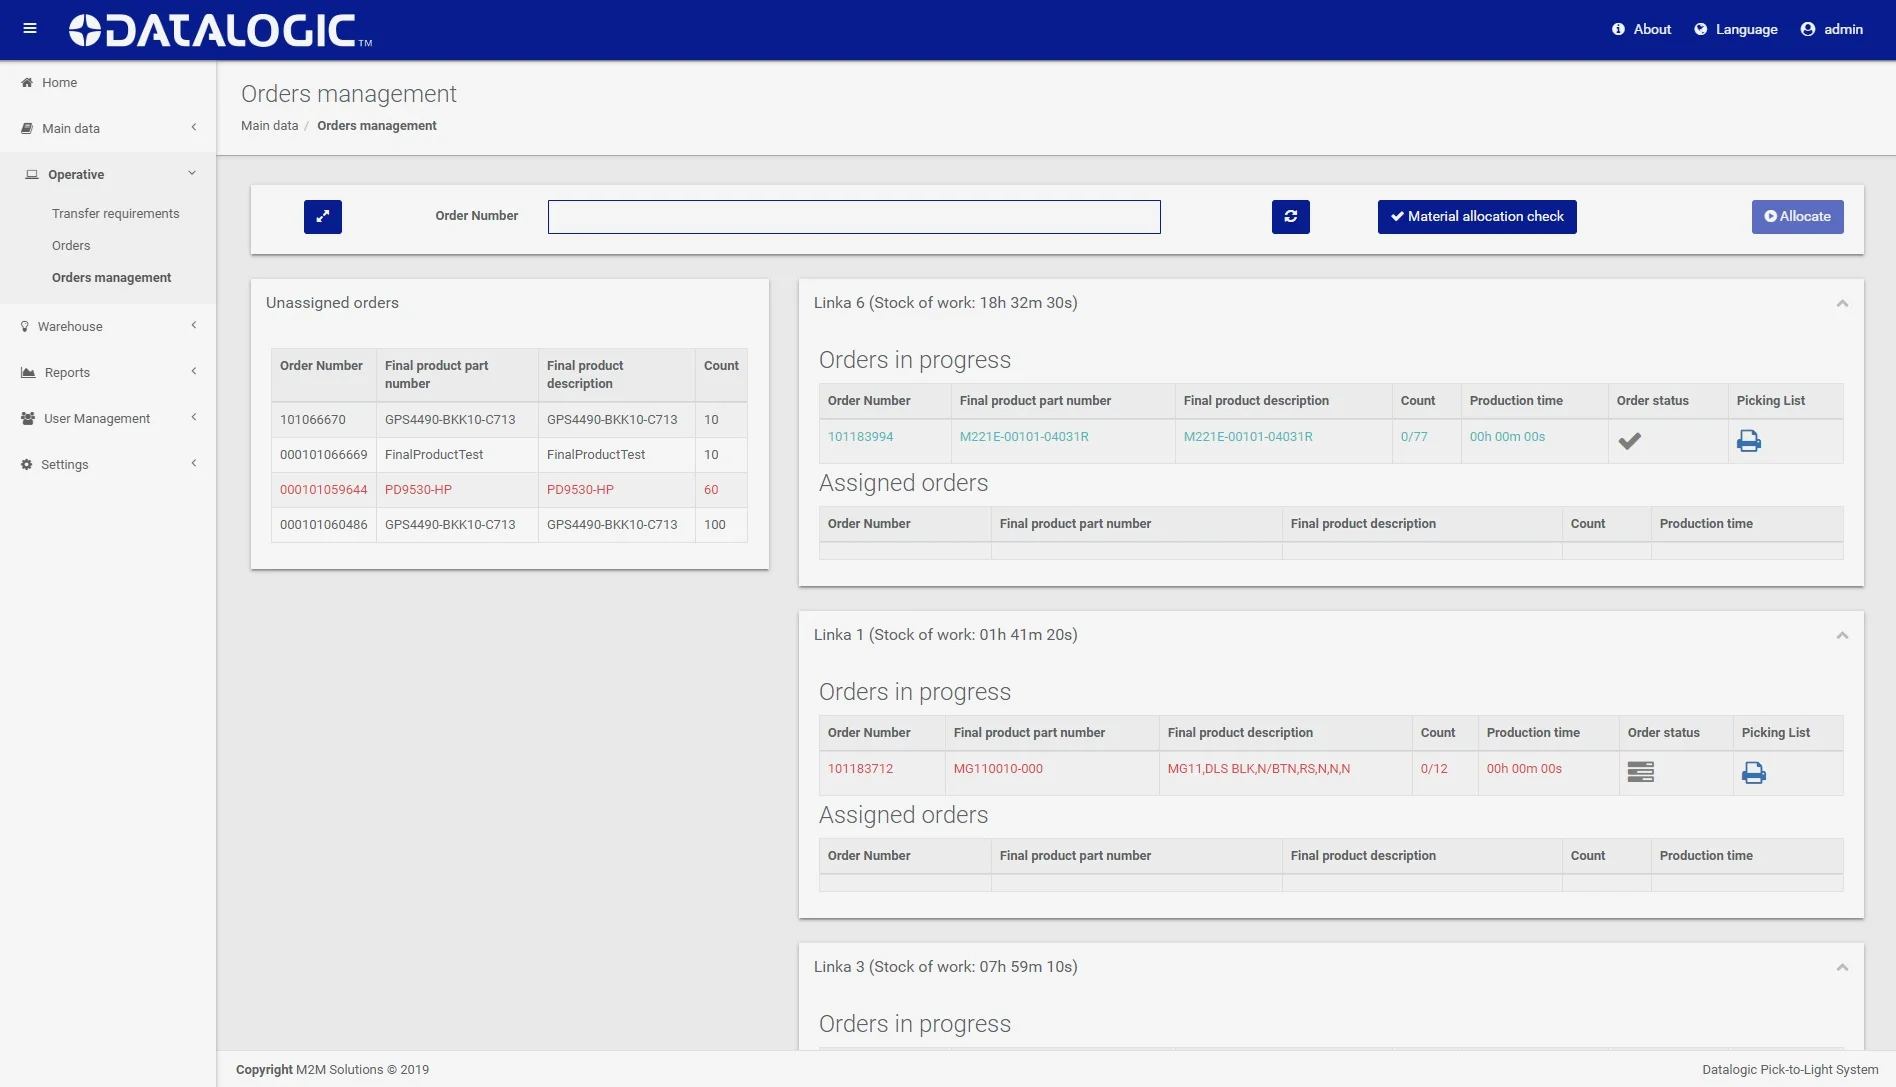Click the refresh orders button

tap(1291, 216)
